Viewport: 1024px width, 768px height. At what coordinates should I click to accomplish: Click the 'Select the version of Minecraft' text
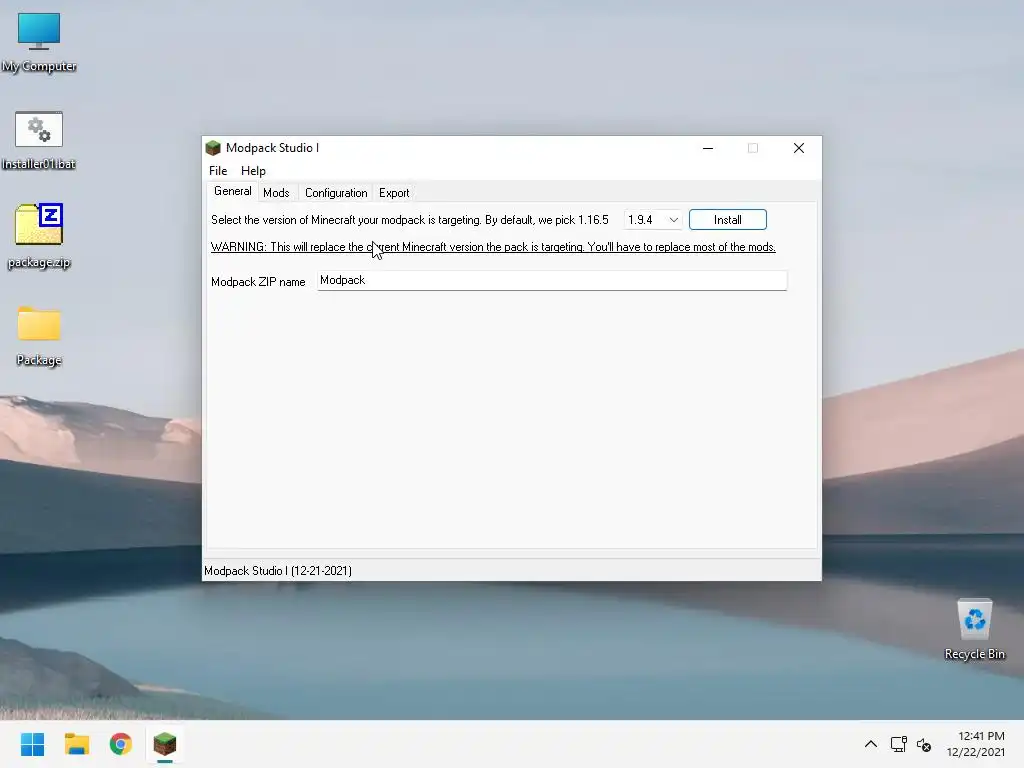(x=409, y=220)
